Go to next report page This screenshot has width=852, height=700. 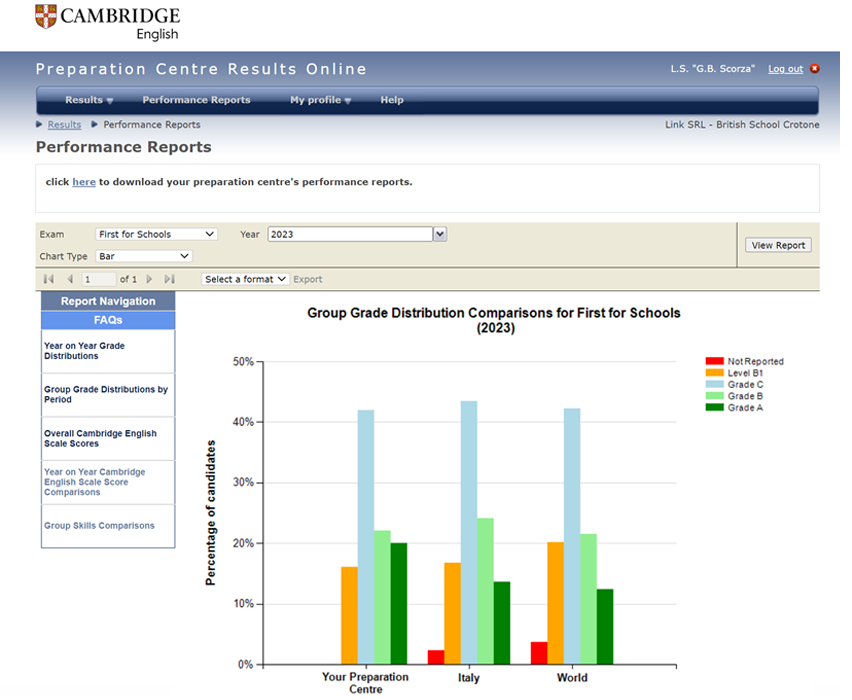[x=149, y=279]
